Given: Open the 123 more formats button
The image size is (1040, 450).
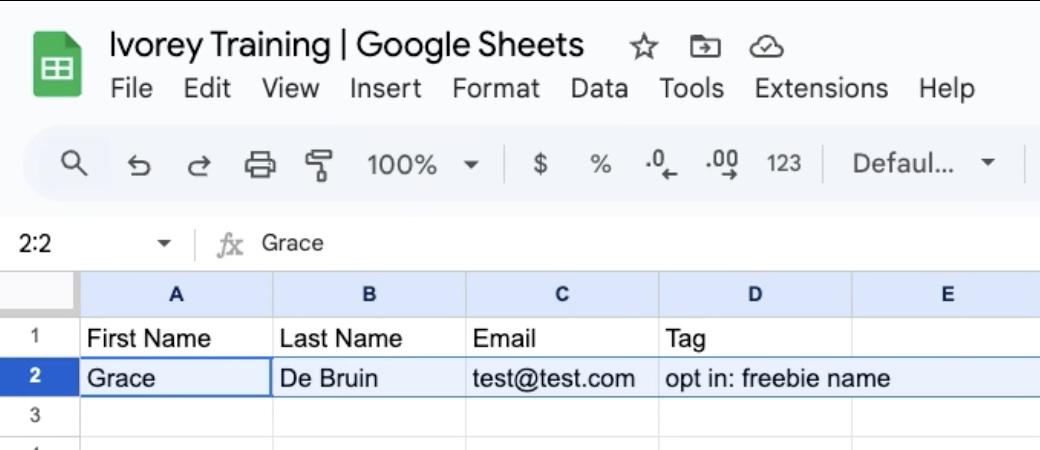Looking at the screenshot, I should (783, 164).
